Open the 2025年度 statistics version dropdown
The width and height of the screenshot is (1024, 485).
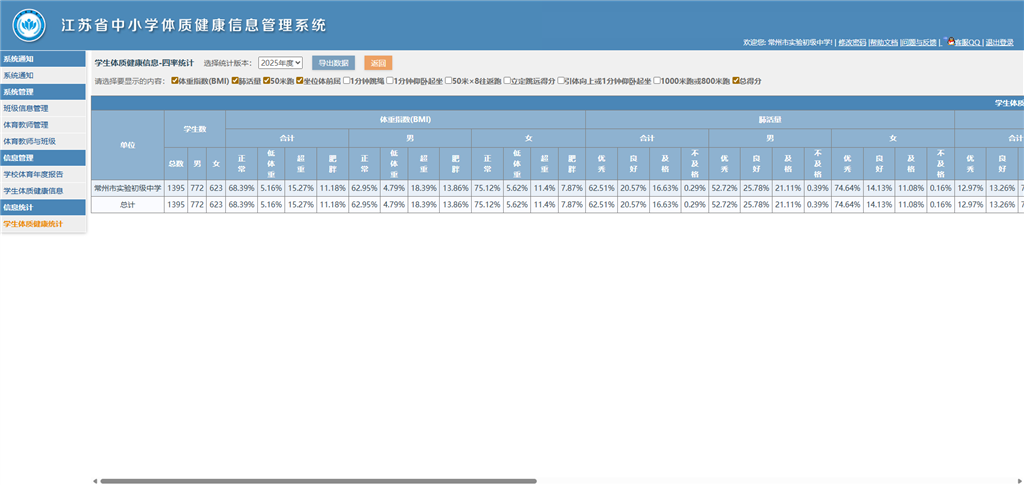point(280,63)
